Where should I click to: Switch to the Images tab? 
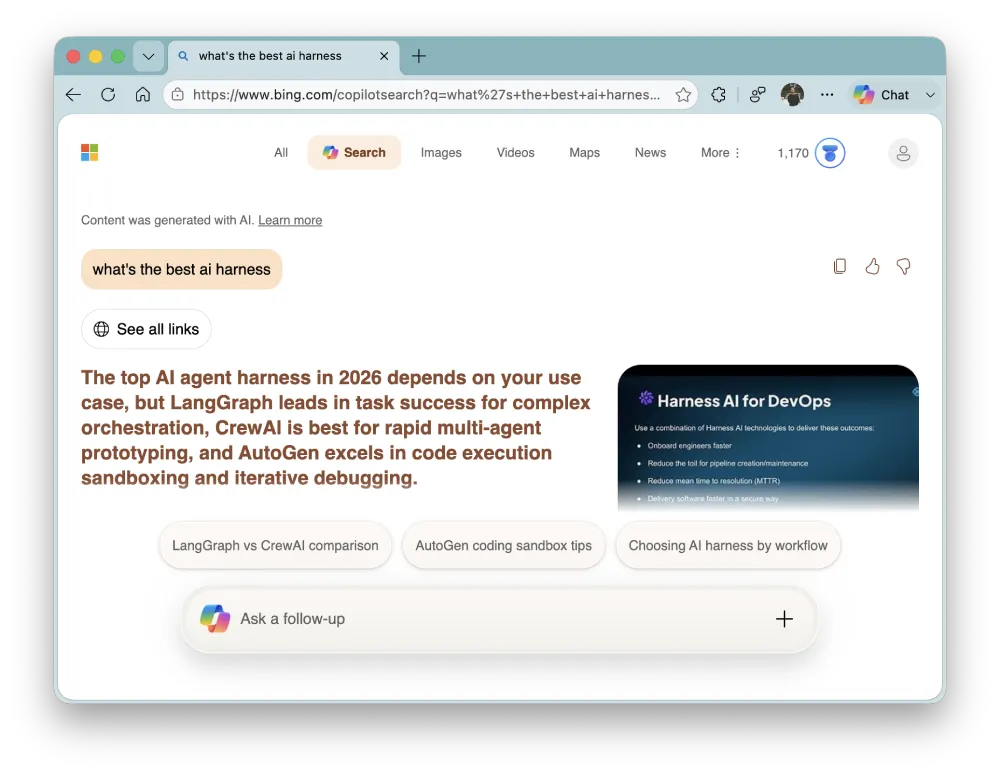click(441, 153)
